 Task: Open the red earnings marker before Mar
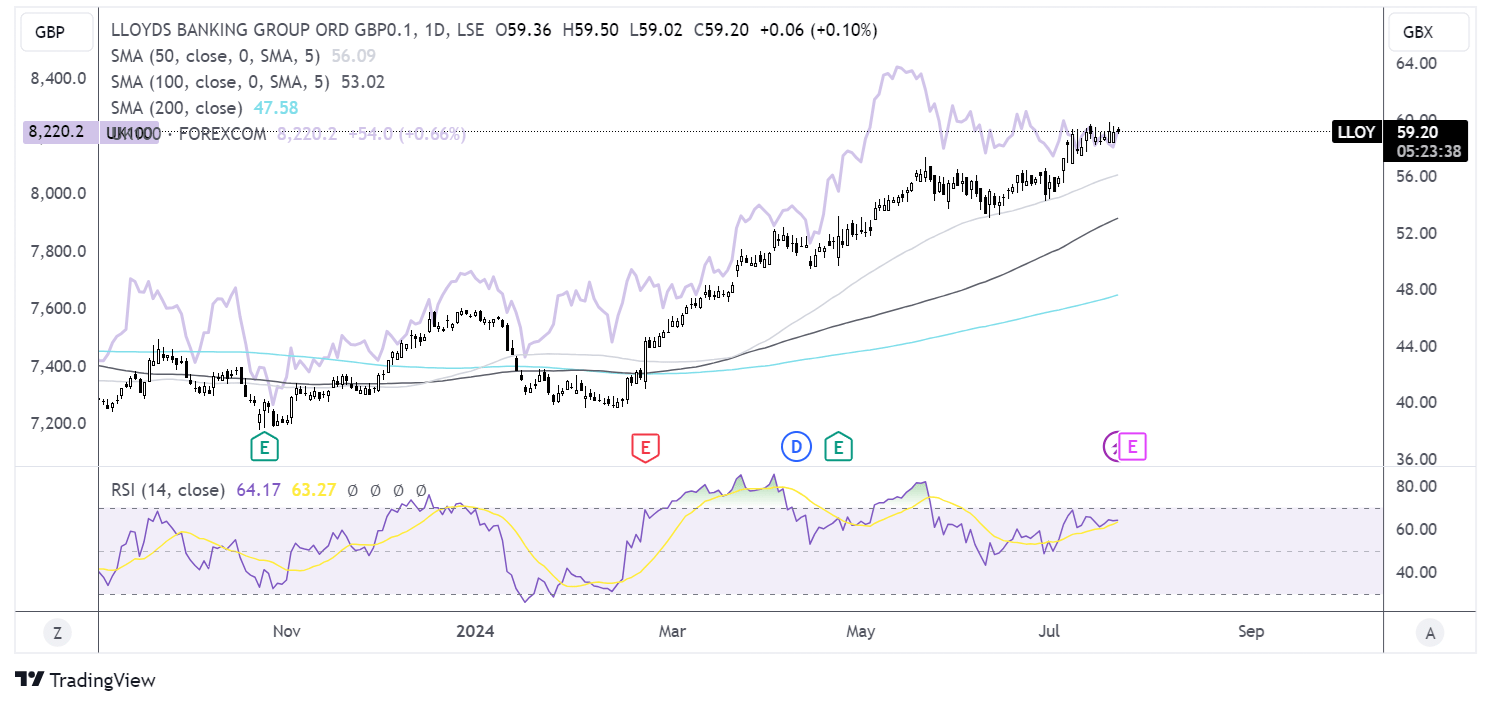[645, 447]
